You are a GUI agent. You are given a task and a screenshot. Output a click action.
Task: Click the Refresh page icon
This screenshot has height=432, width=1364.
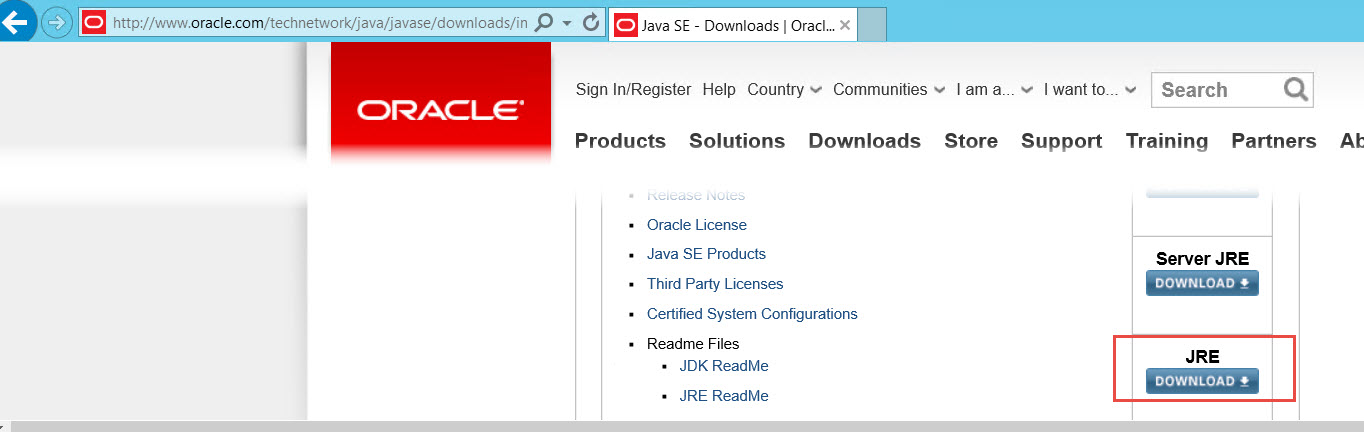click(x=591, y=22)
